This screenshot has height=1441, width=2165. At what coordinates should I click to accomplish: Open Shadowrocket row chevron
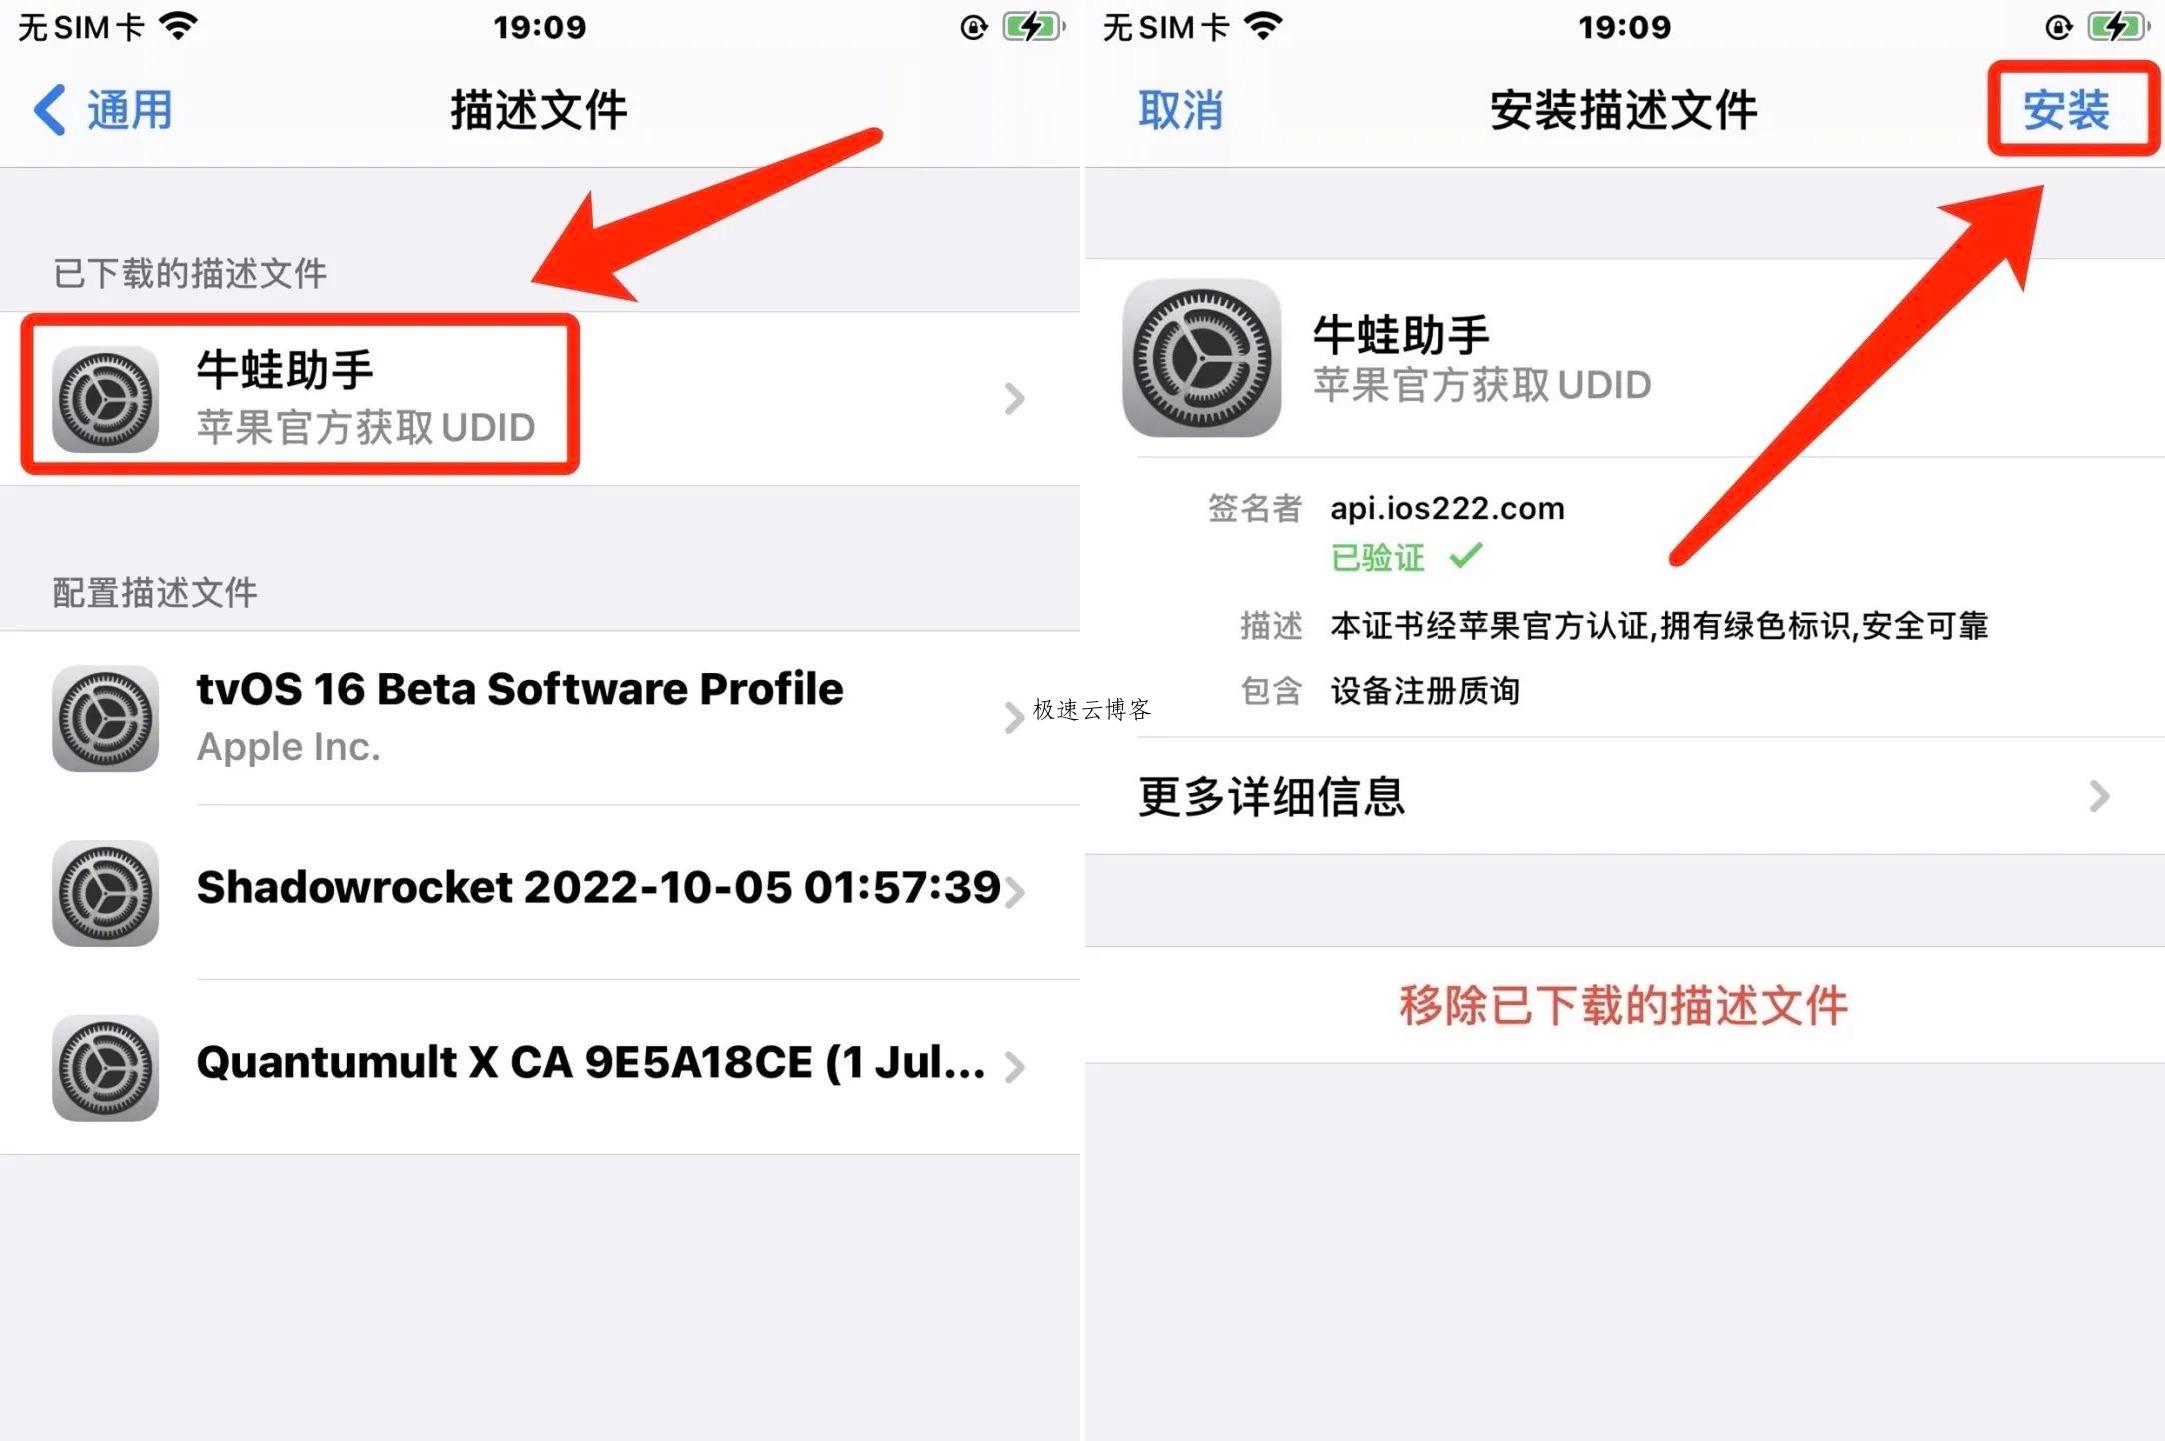point(1014,891)
